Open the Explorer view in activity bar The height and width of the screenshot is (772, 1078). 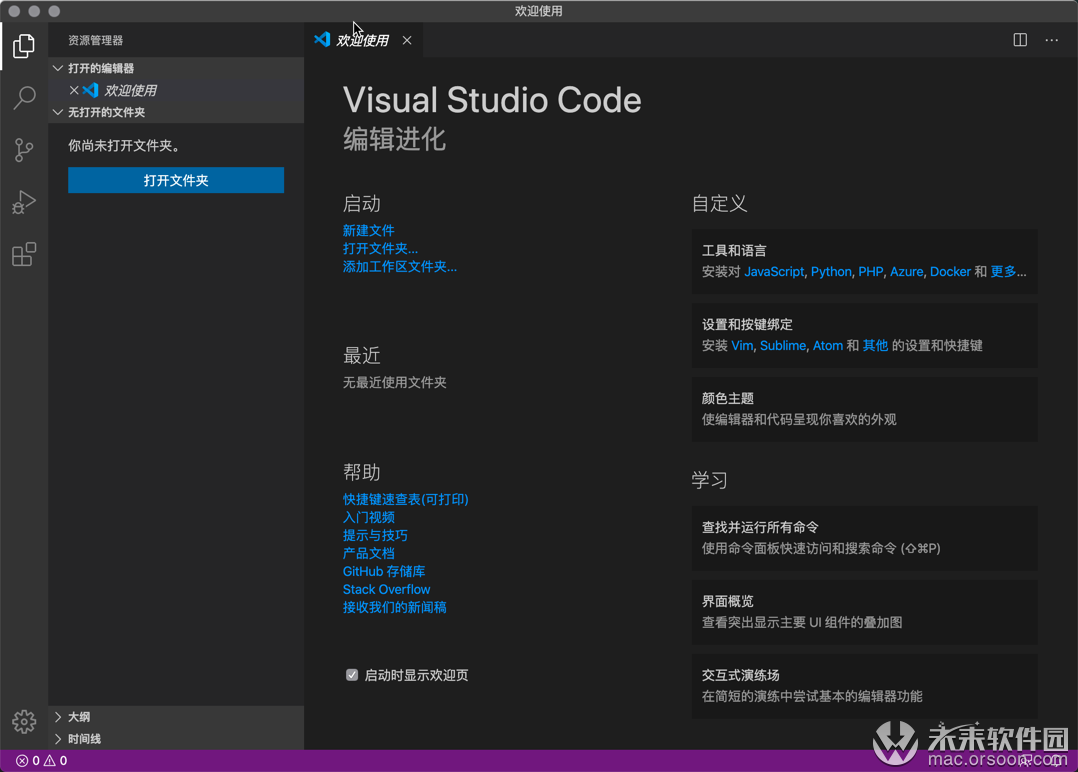coord(24,46)
